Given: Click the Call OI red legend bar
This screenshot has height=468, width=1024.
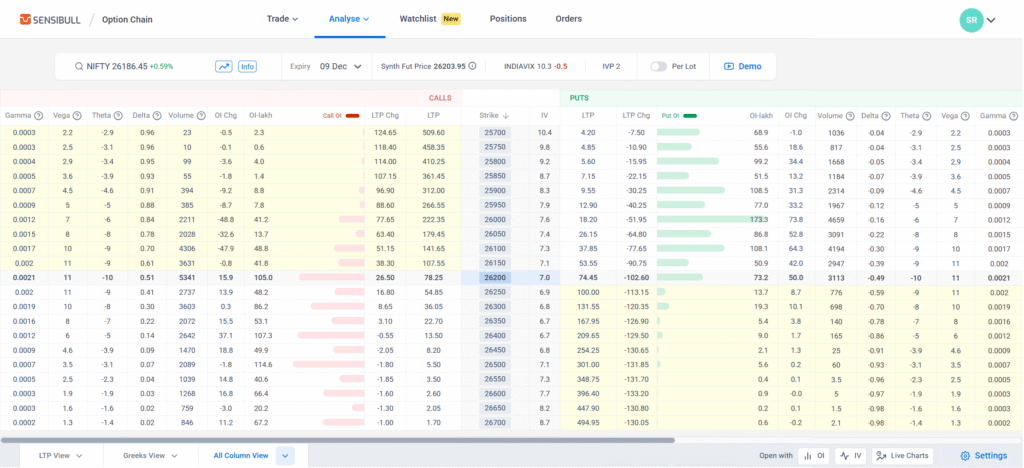Looking at the screenshot, I should [352, 116].
